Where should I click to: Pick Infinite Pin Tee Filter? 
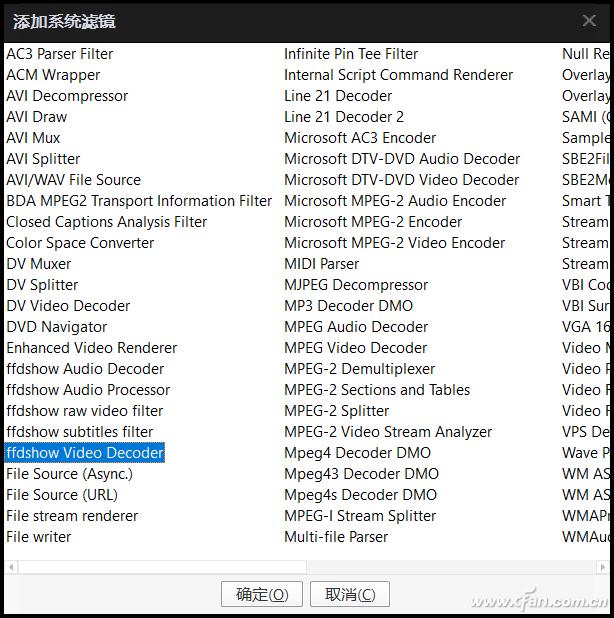point(351,54)
